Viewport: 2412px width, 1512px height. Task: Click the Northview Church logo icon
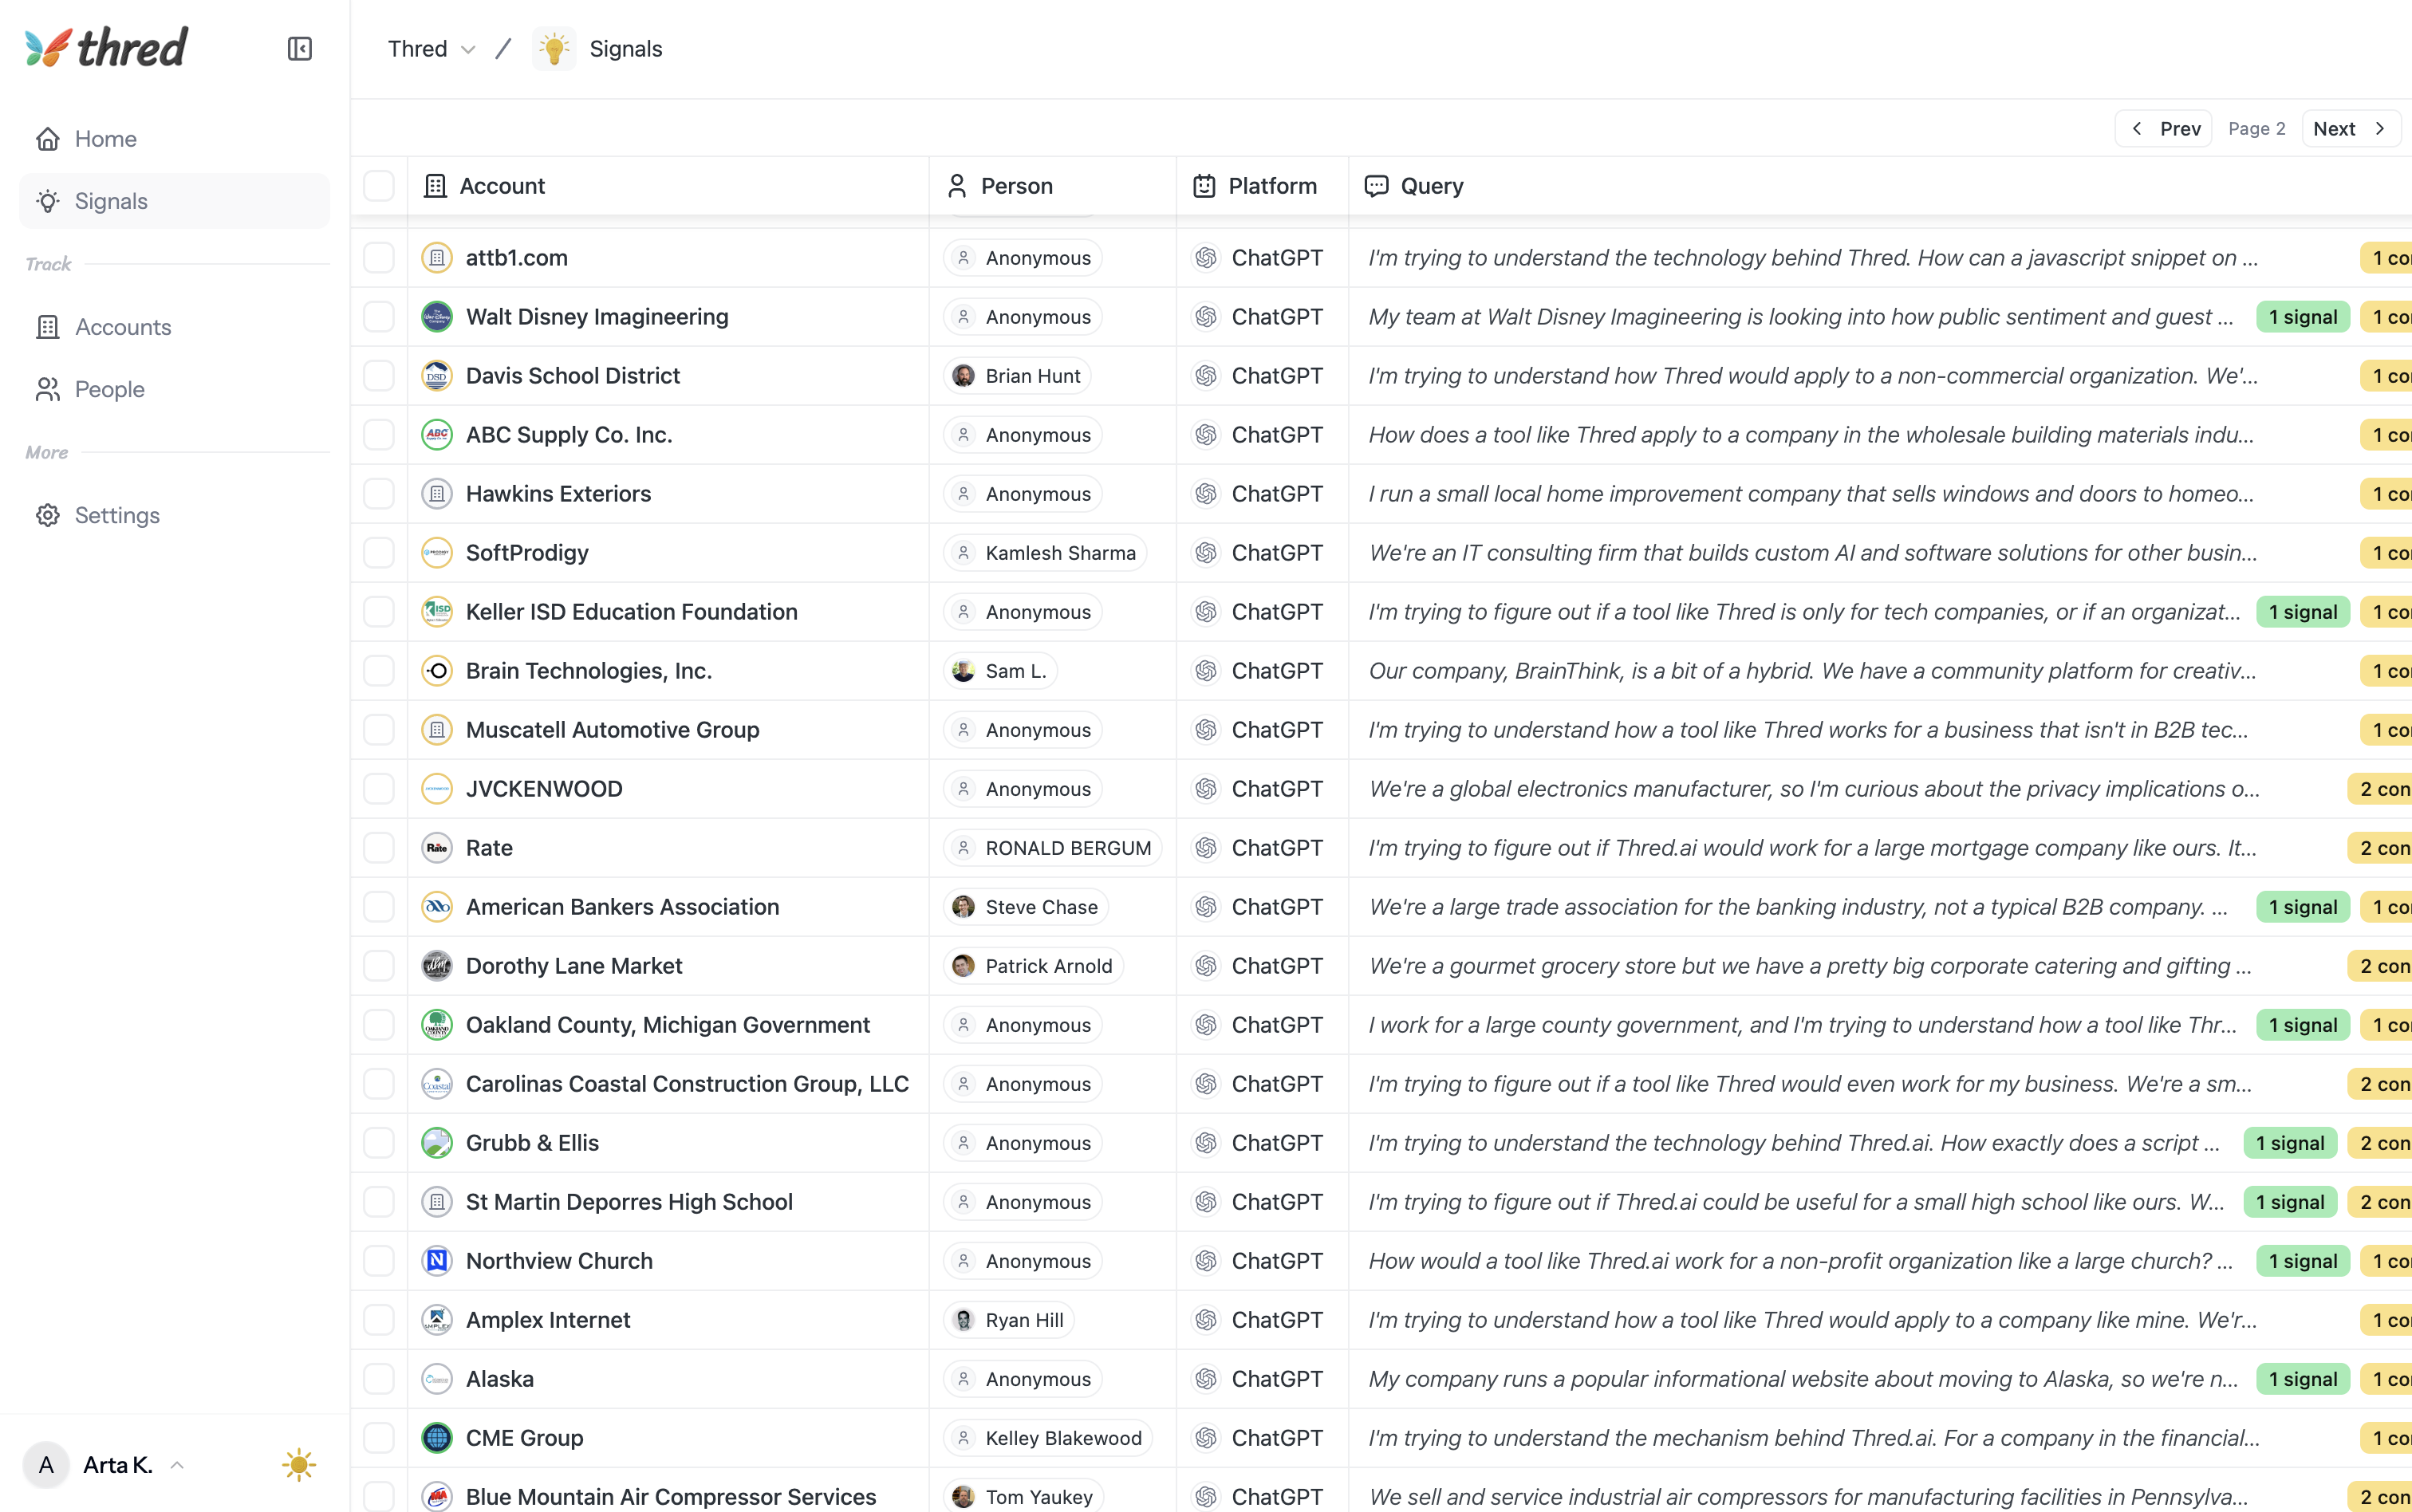coord(437,1261)
